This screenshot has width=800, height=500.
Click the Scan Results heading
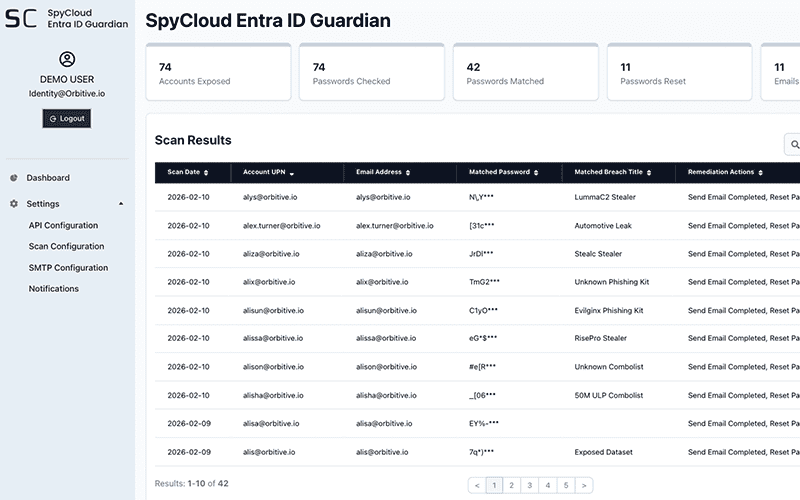[193, 140]
